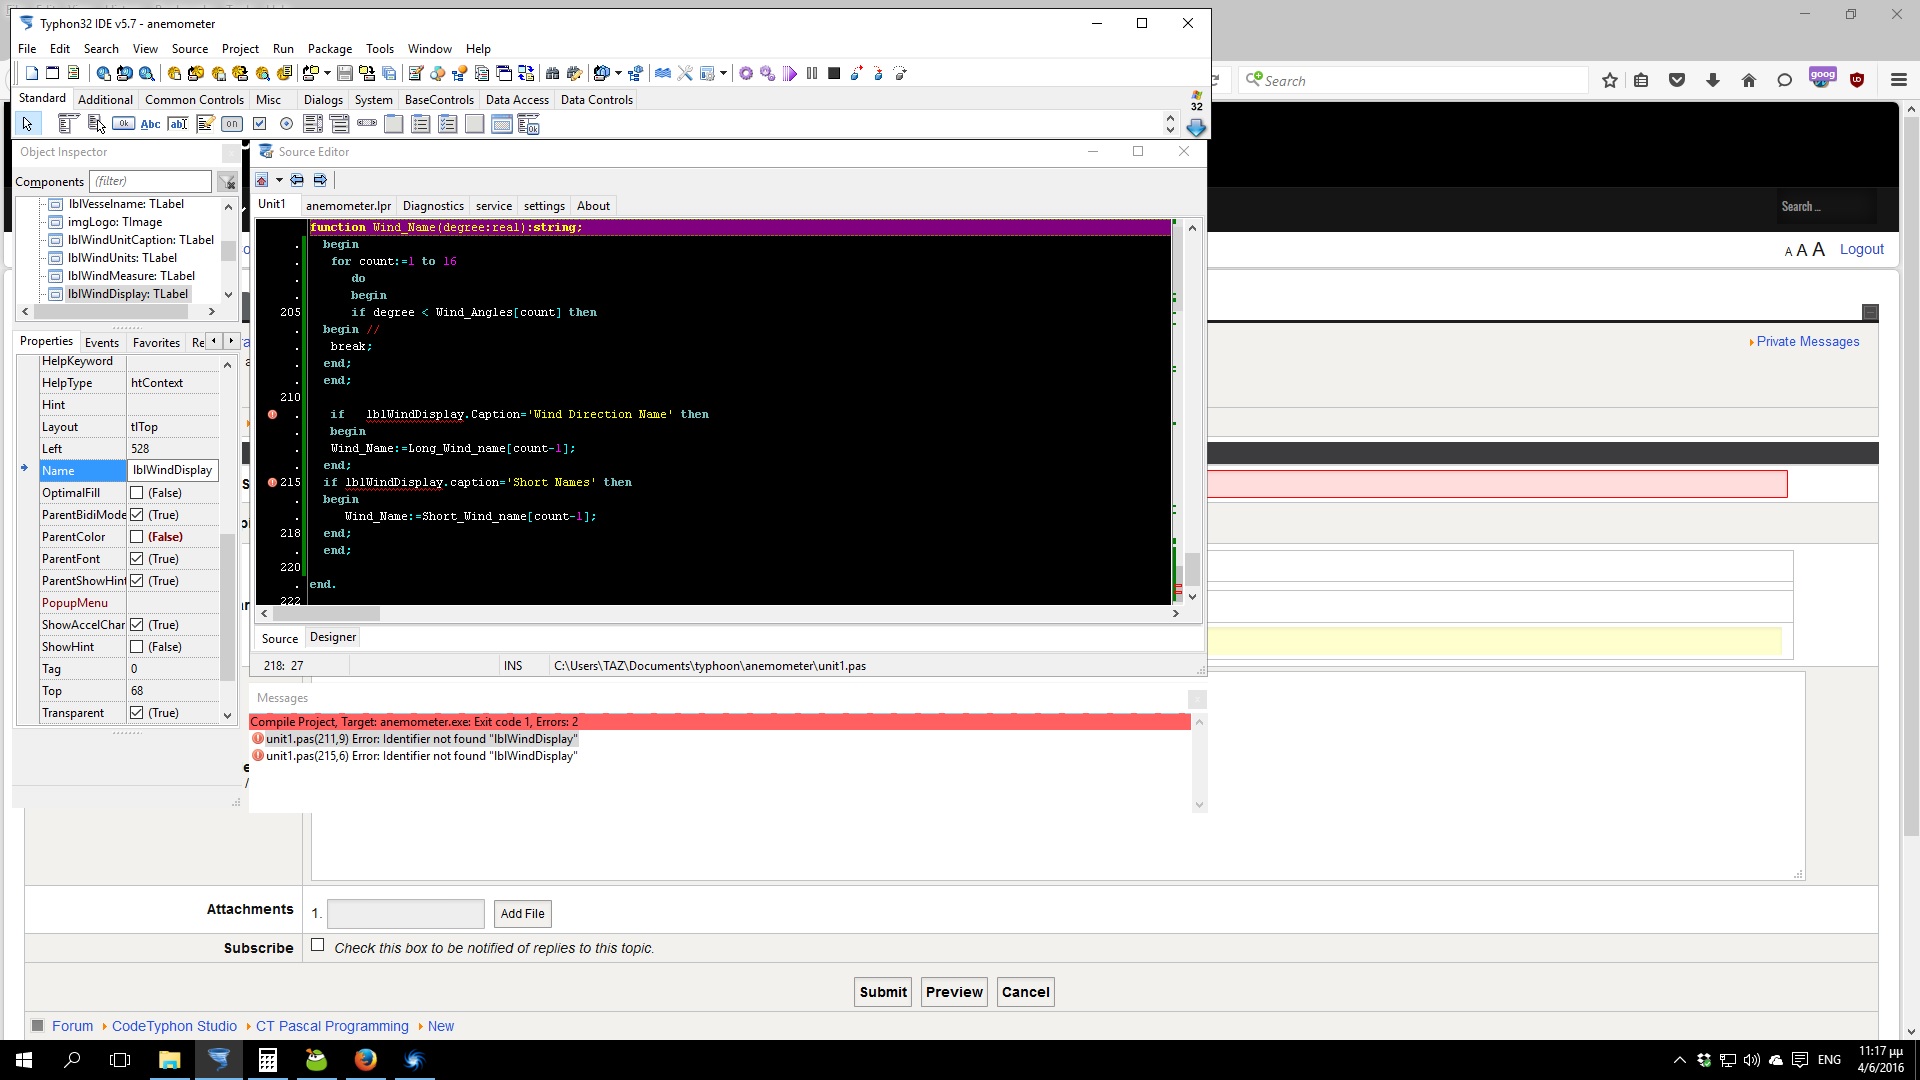Switch to the Common Controls palette tab
The image size is (1920, 1080).
pos(194,99)
